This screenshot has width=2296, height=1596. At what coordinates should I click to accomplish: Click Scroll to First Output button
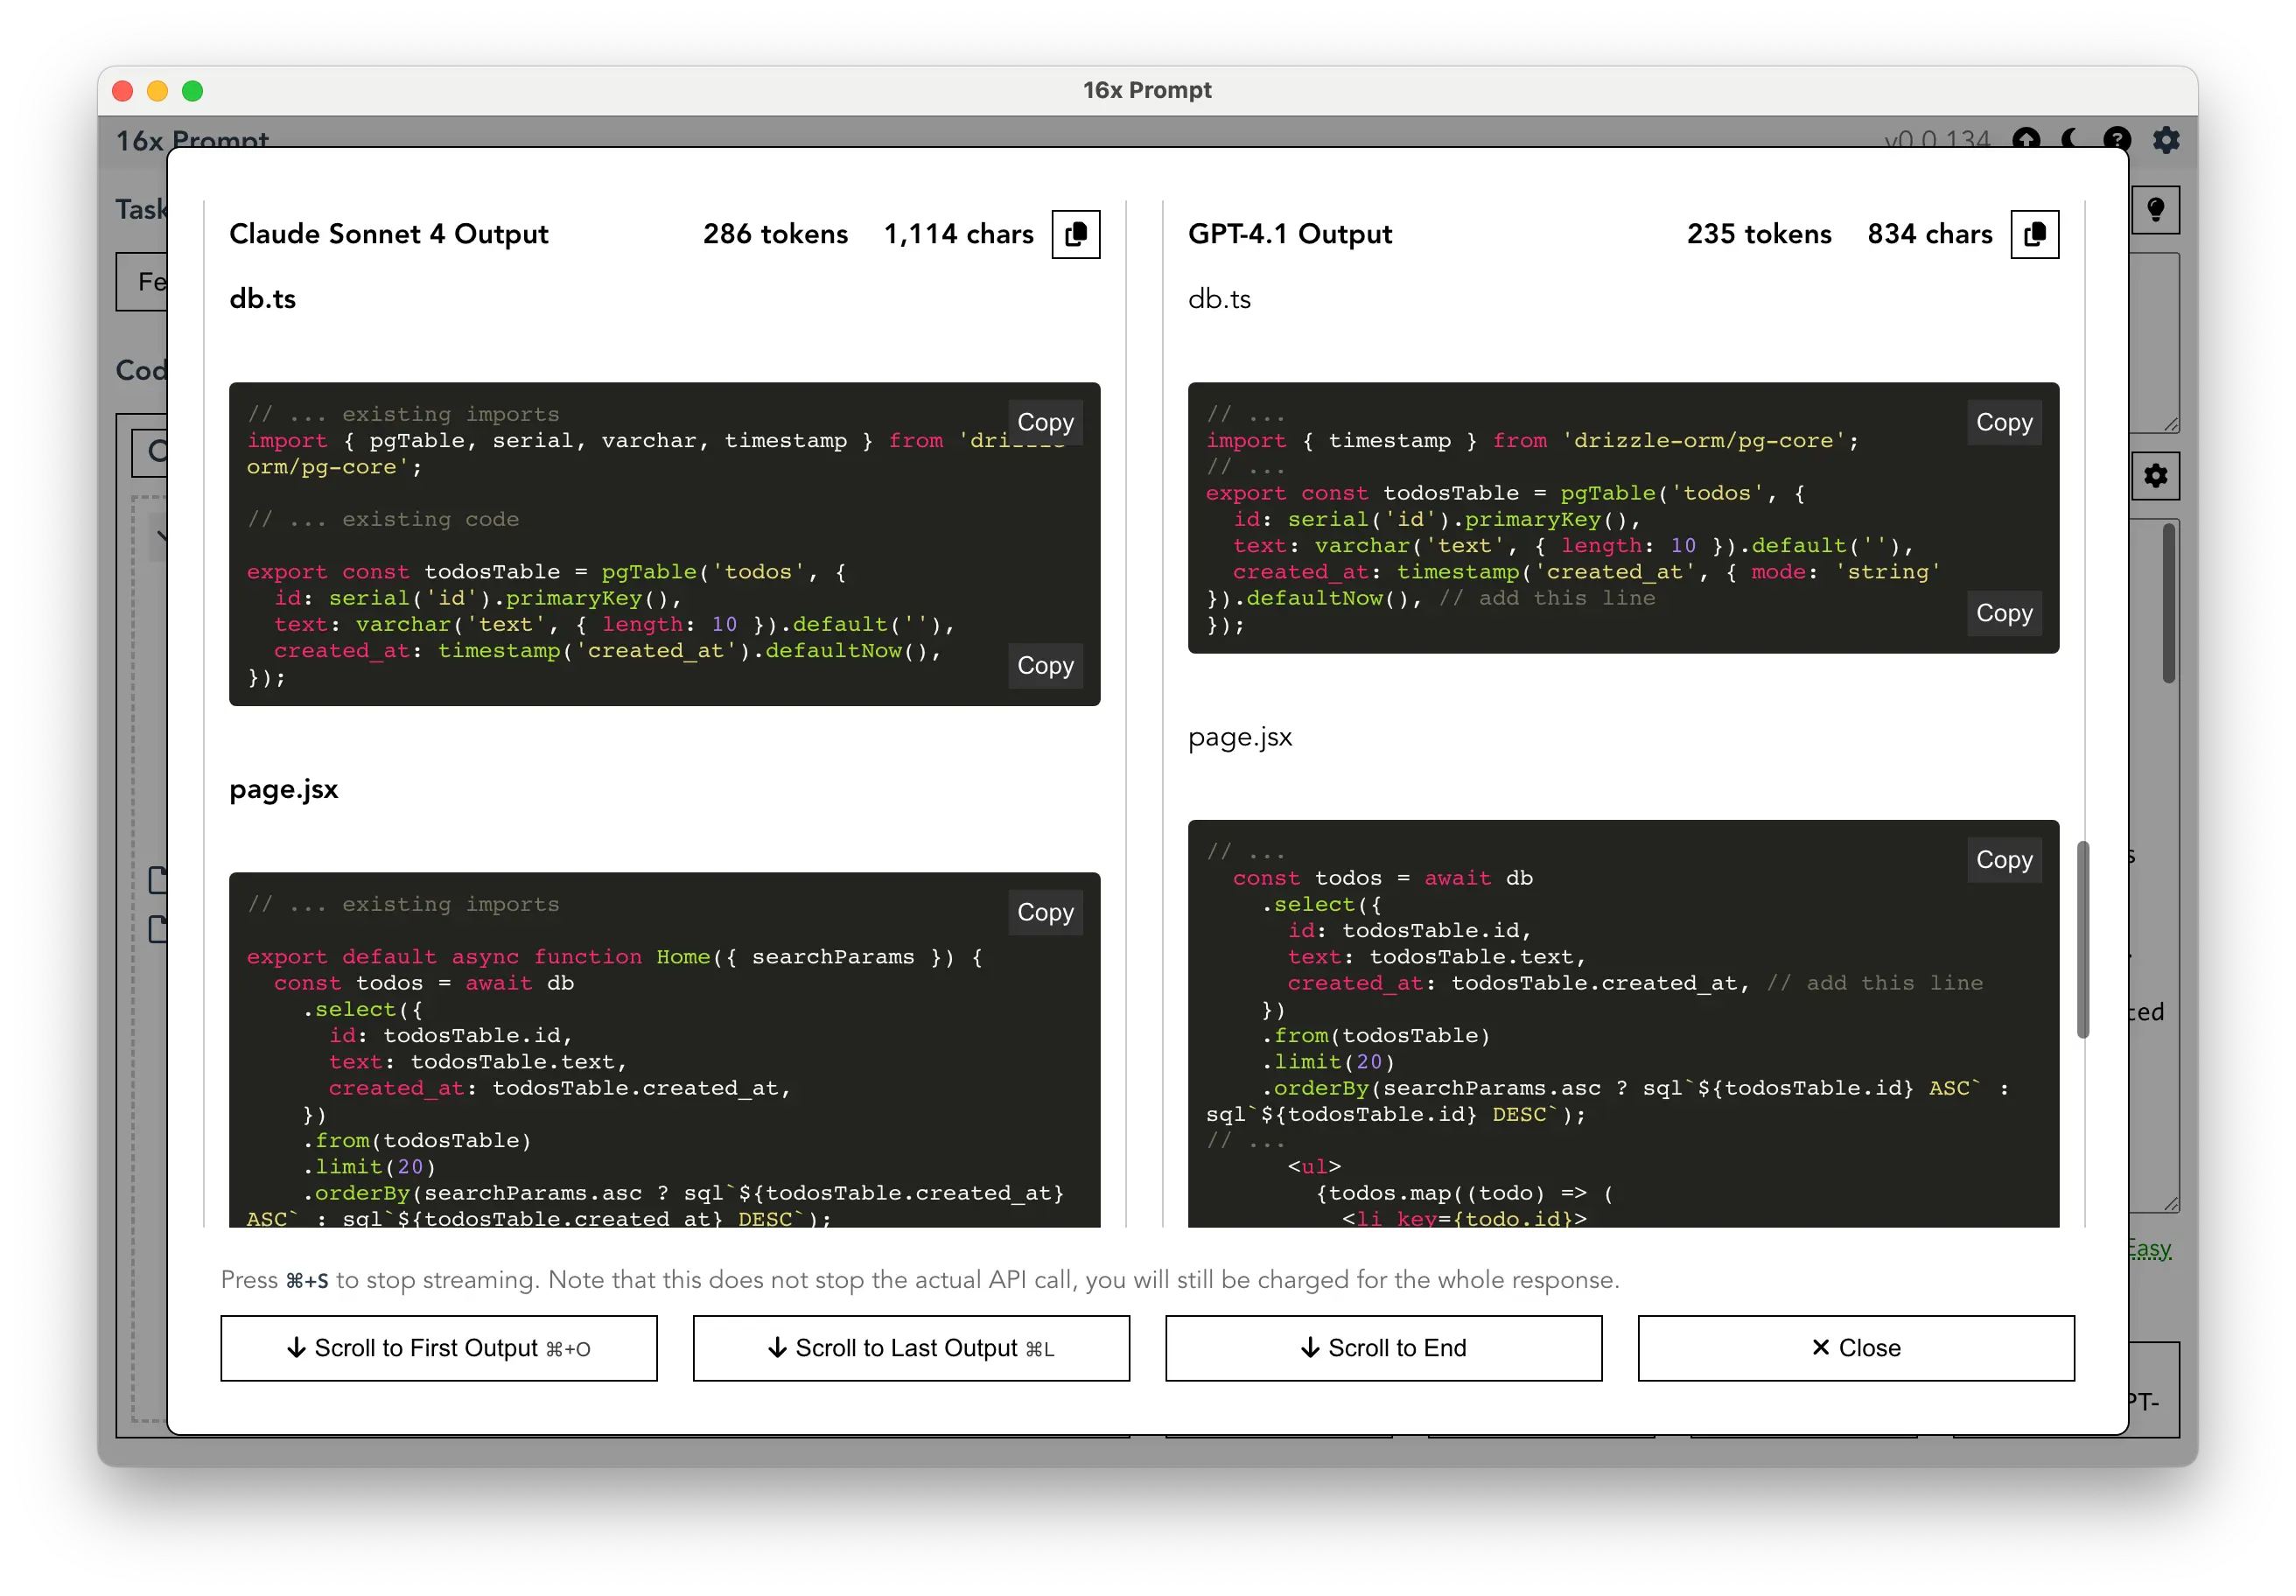click(x=439, y=1348)
